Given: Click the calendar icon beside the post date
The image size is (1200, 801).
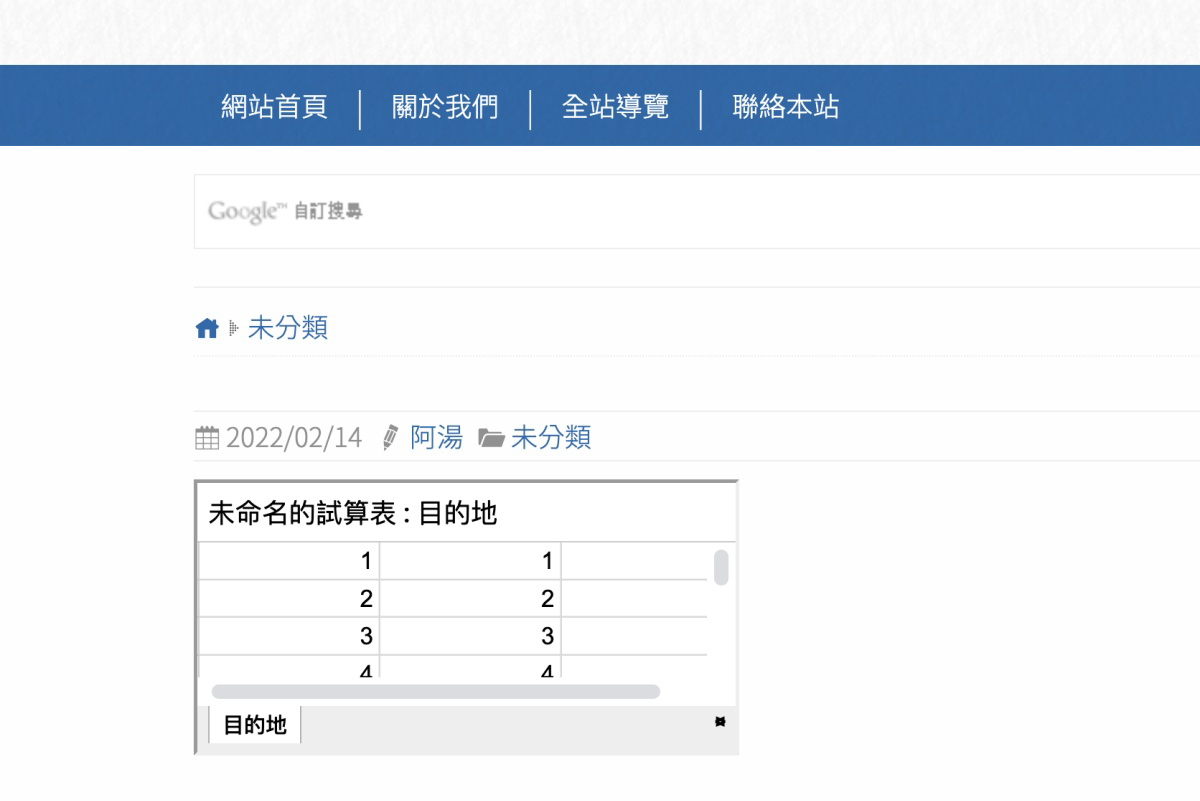Looking at the screenshot, I should pos(205,437).
